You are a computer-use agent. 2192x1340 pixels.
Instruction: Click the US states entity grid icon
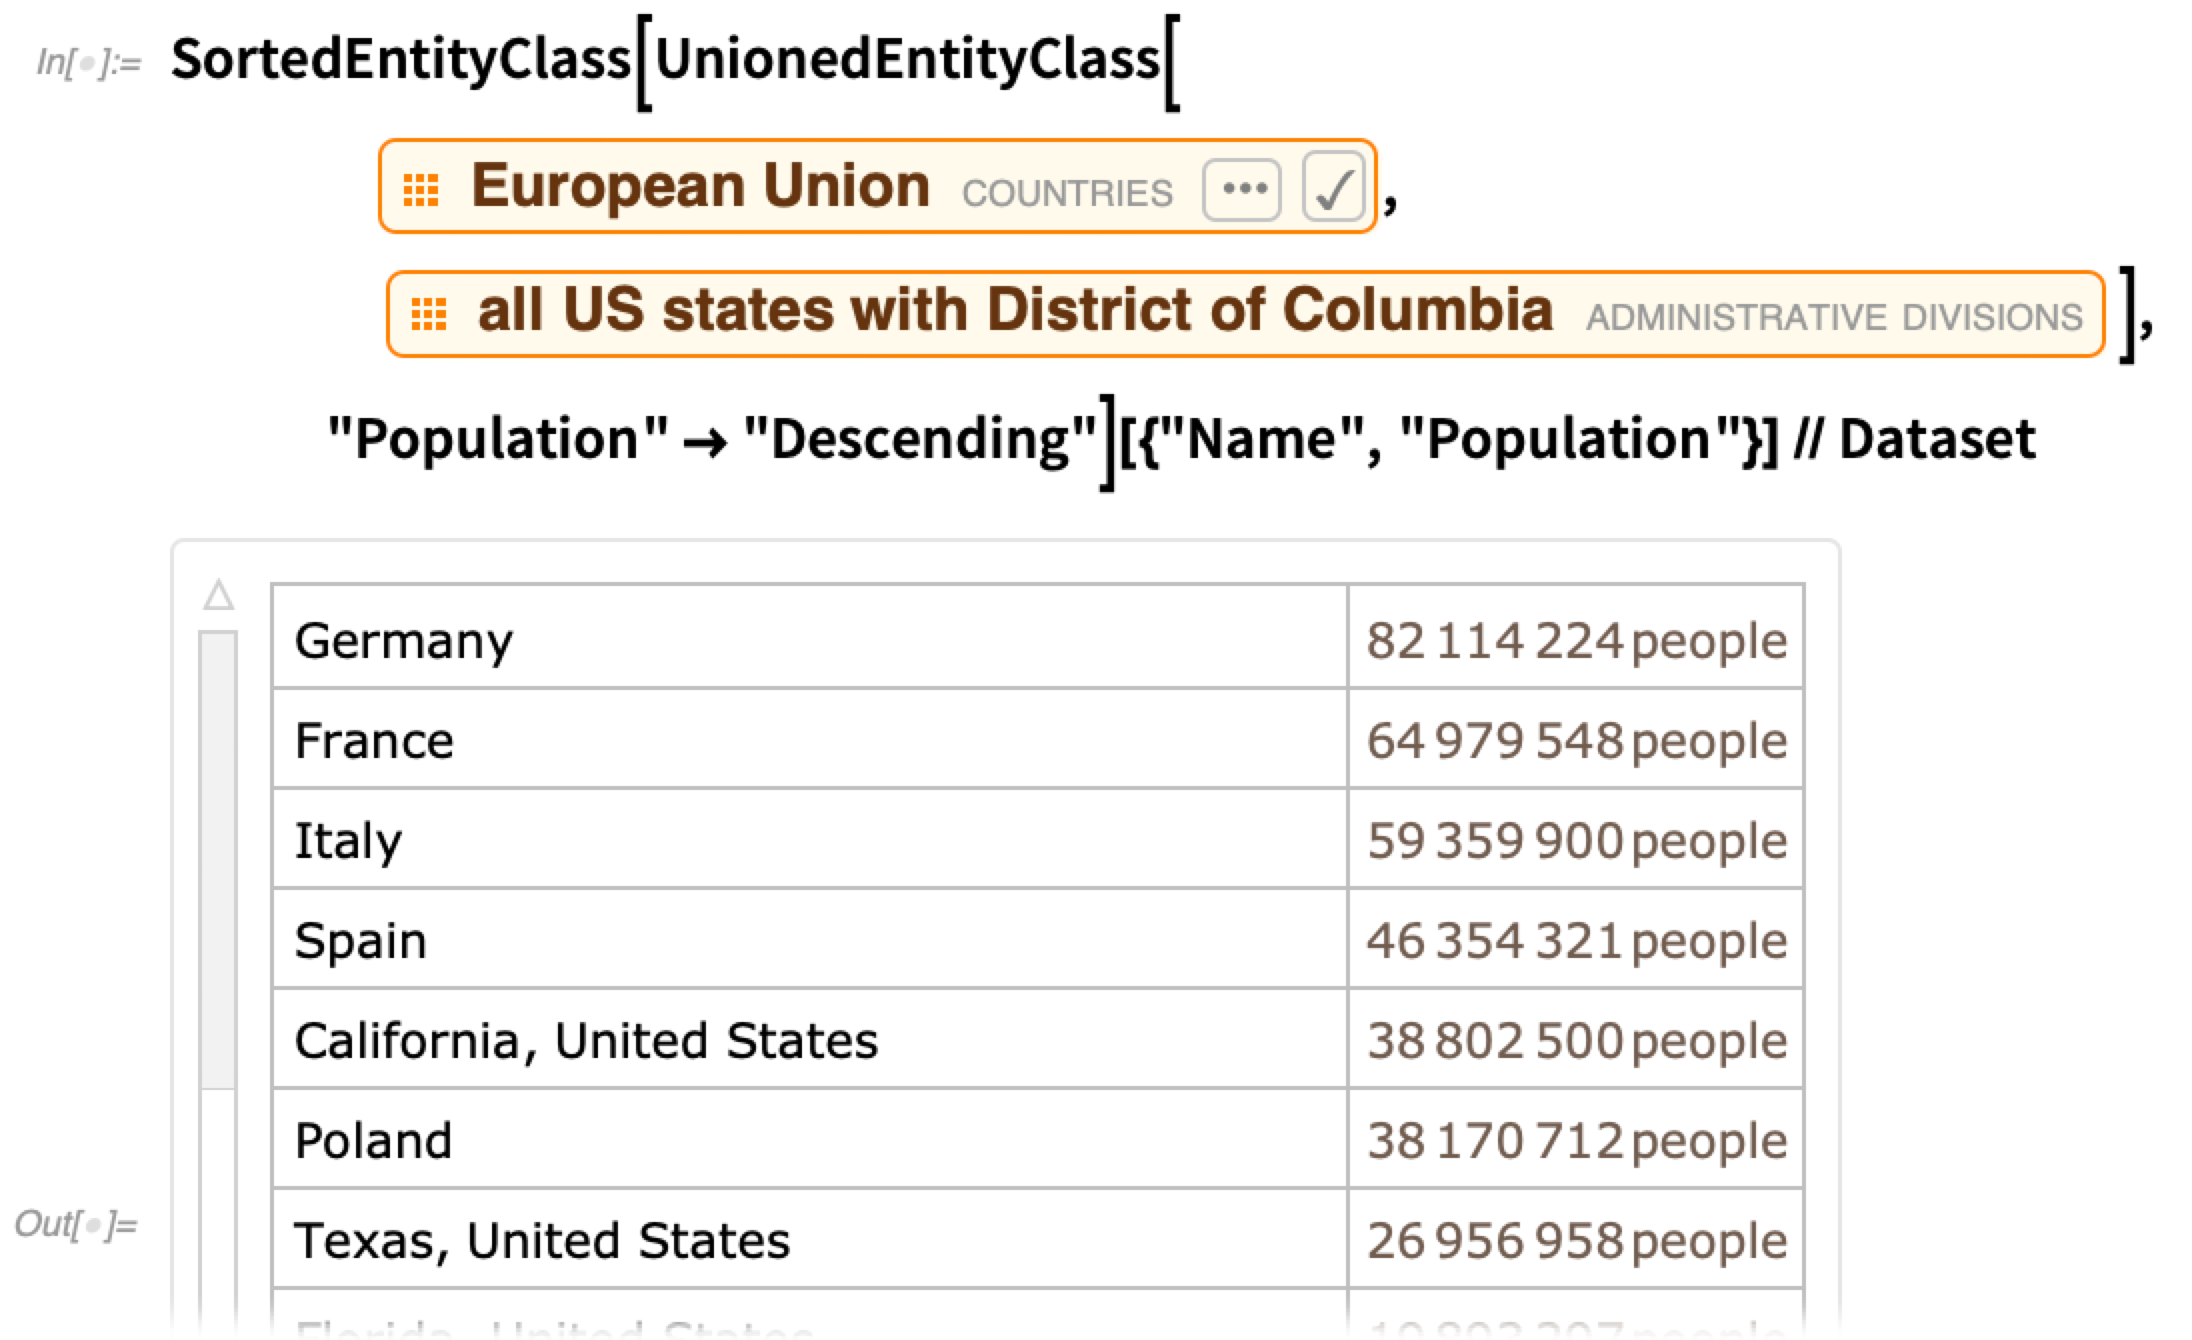pyautogui.click(x=429, y=314)
